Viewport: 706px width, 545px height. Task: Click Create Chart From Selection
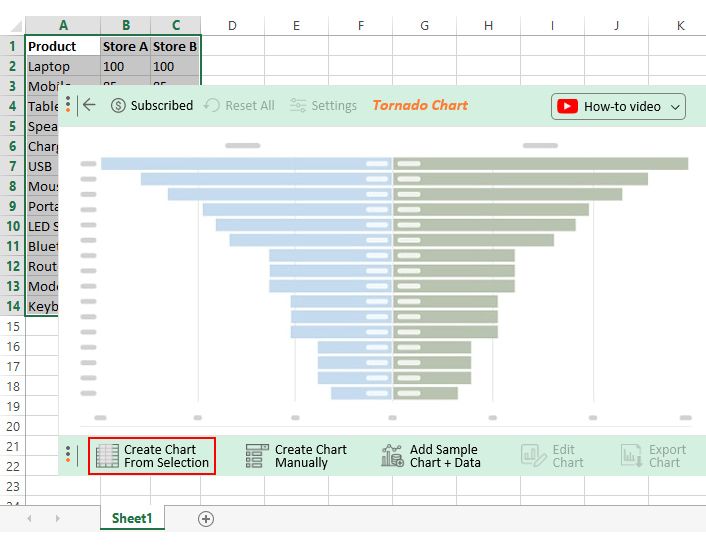pos(152,456)
